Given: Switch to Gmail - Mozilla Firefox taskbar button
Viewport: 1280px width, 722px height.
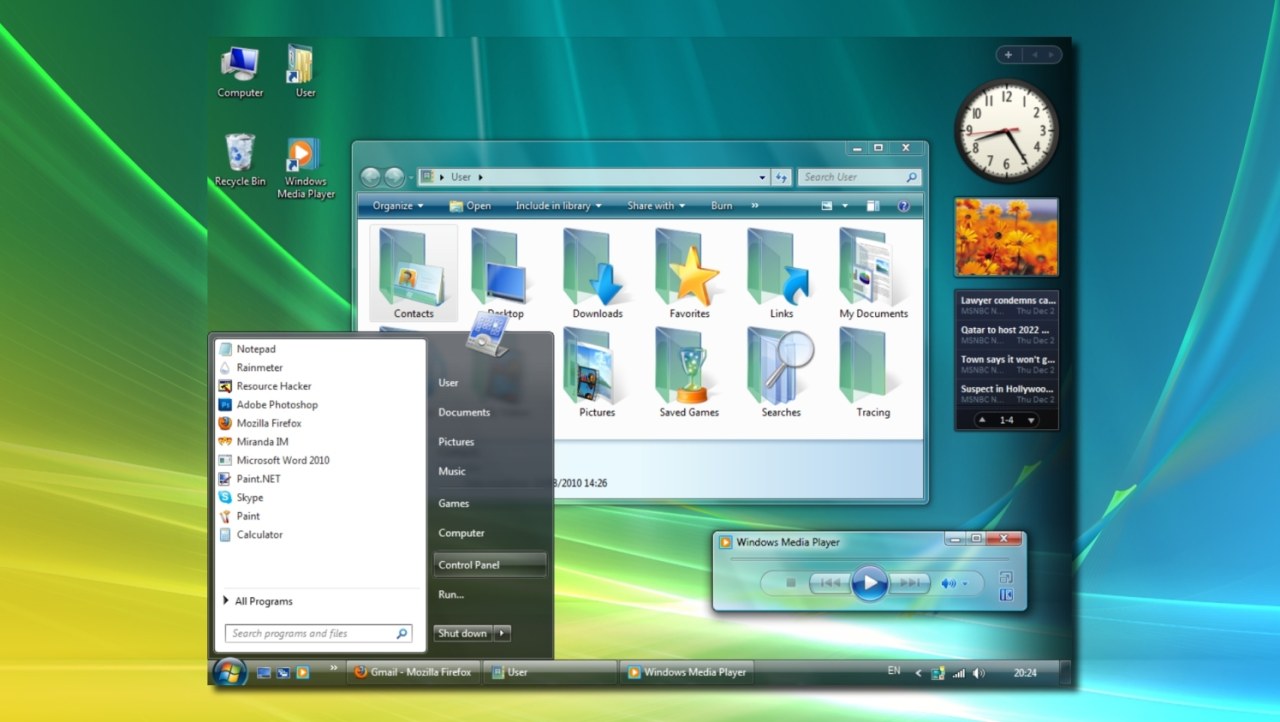Looking at the screenshot, I should pyautogui.click(x=415, y=672).
